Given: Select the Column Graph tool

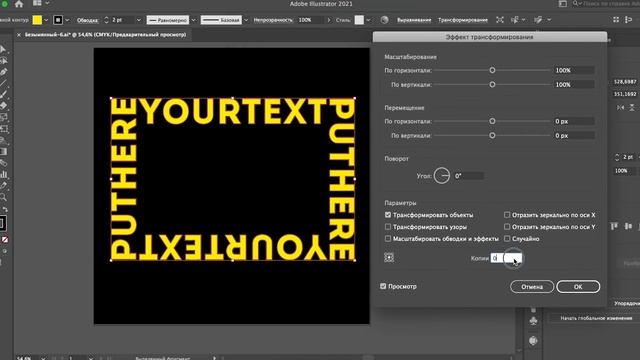Looking at the screenshot, I should tap(4, 175).
